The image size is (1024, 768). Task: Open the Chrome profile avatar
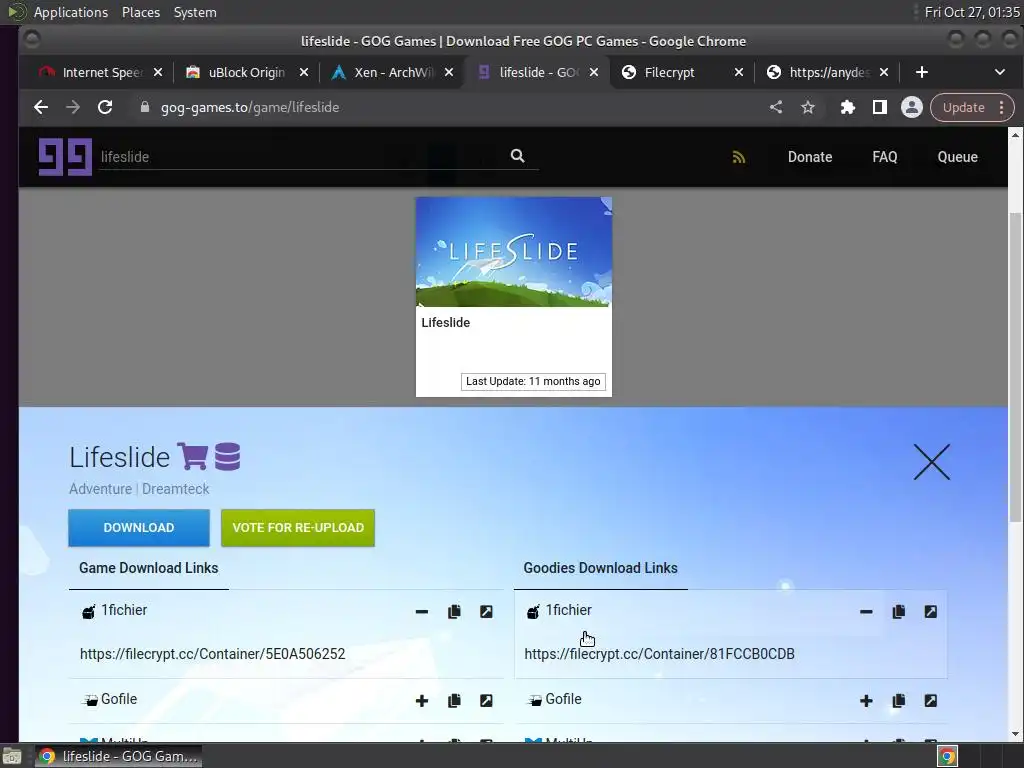pyautogui.click(x=912, y=107)
